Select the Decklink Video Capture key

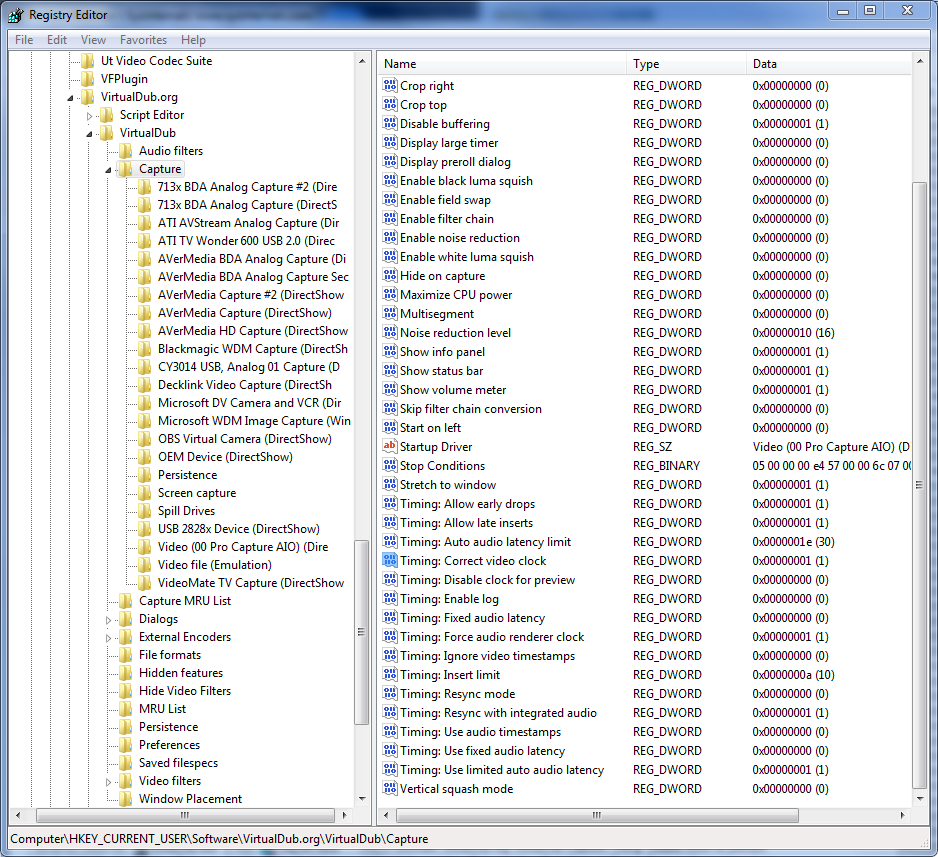(x=245, y=385)
